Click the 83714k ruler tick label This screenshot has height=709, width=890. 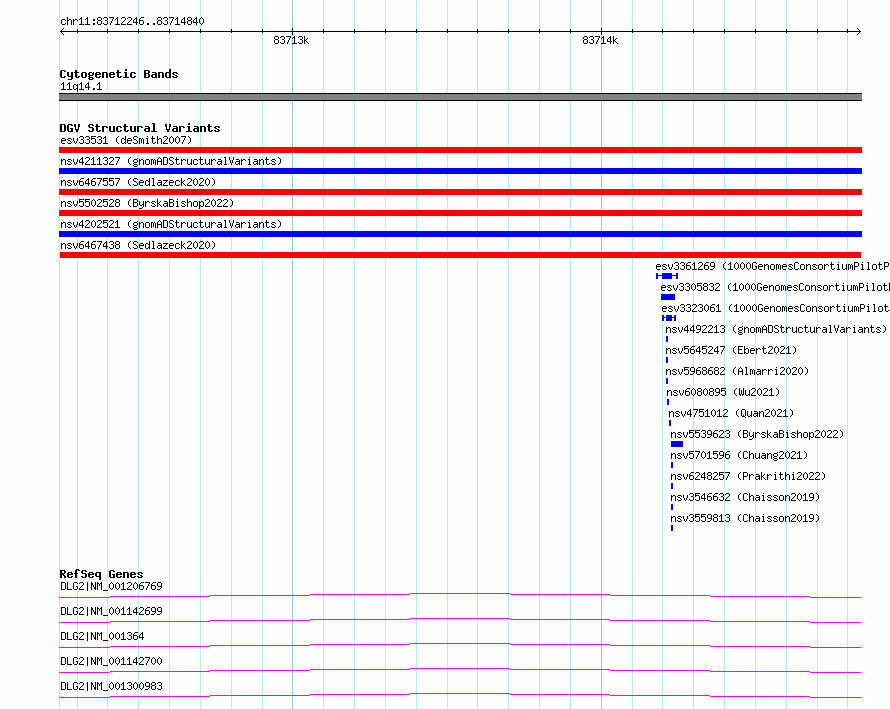(x=600, y=40)
